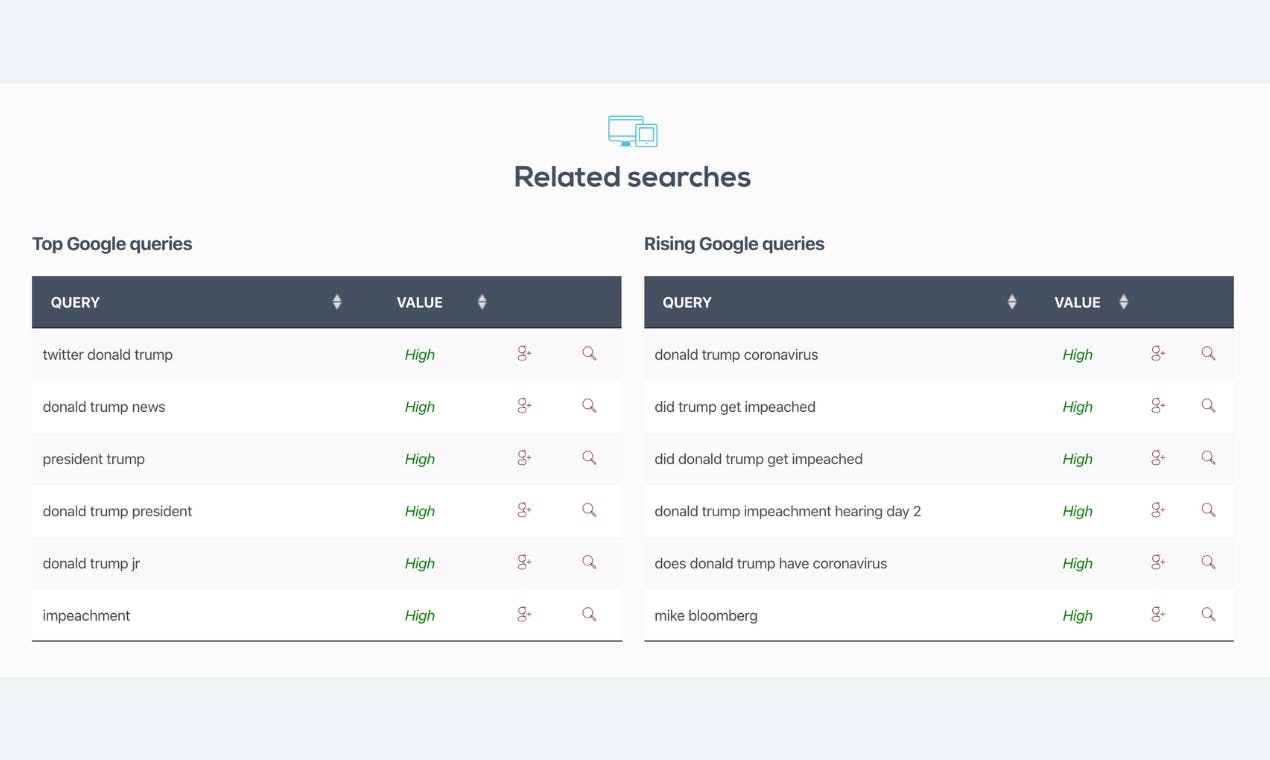Click the magnifier icon for did trump get impeached
Screen dimensions: 1270x760
[x=1208, y=406]
